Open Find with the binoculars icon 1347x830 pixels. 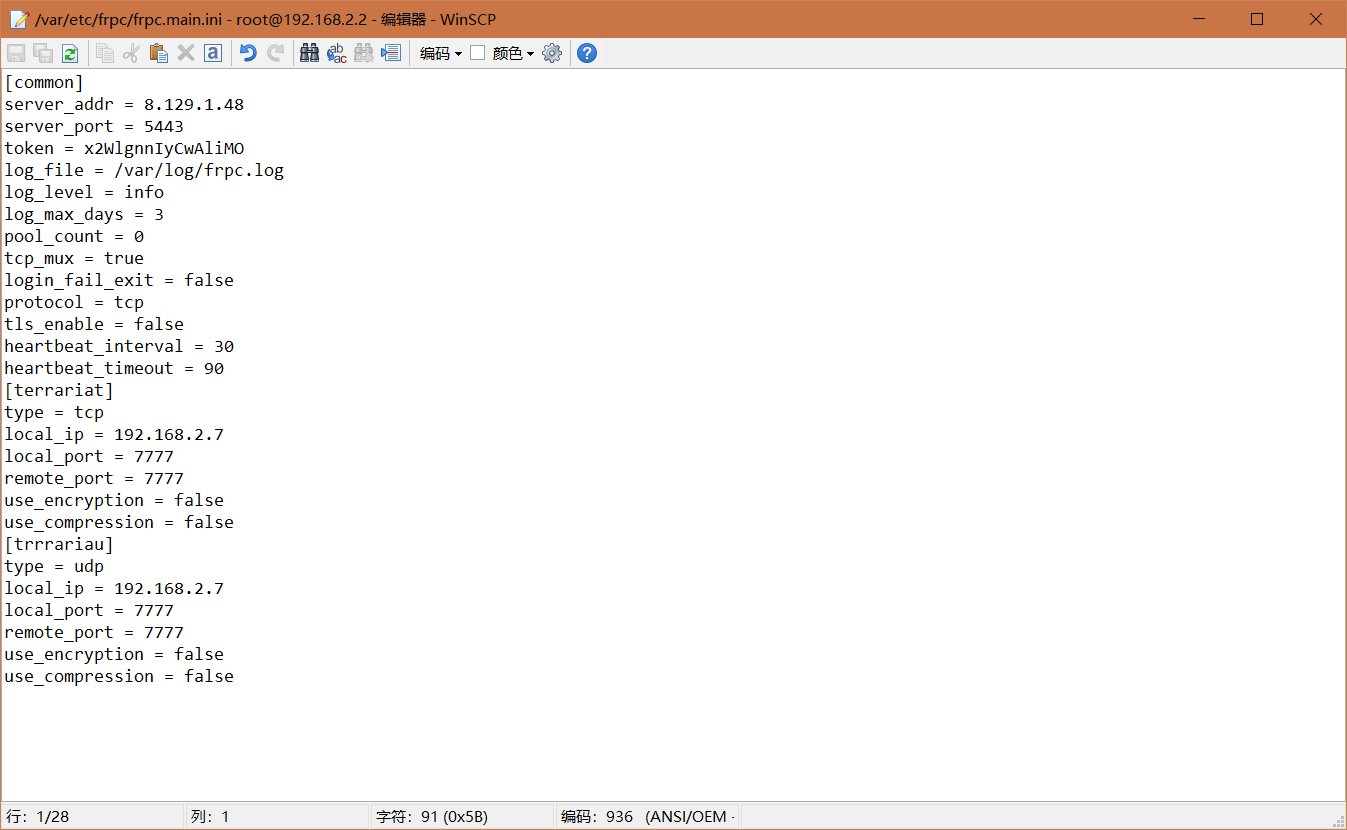[x=309, y=52]
